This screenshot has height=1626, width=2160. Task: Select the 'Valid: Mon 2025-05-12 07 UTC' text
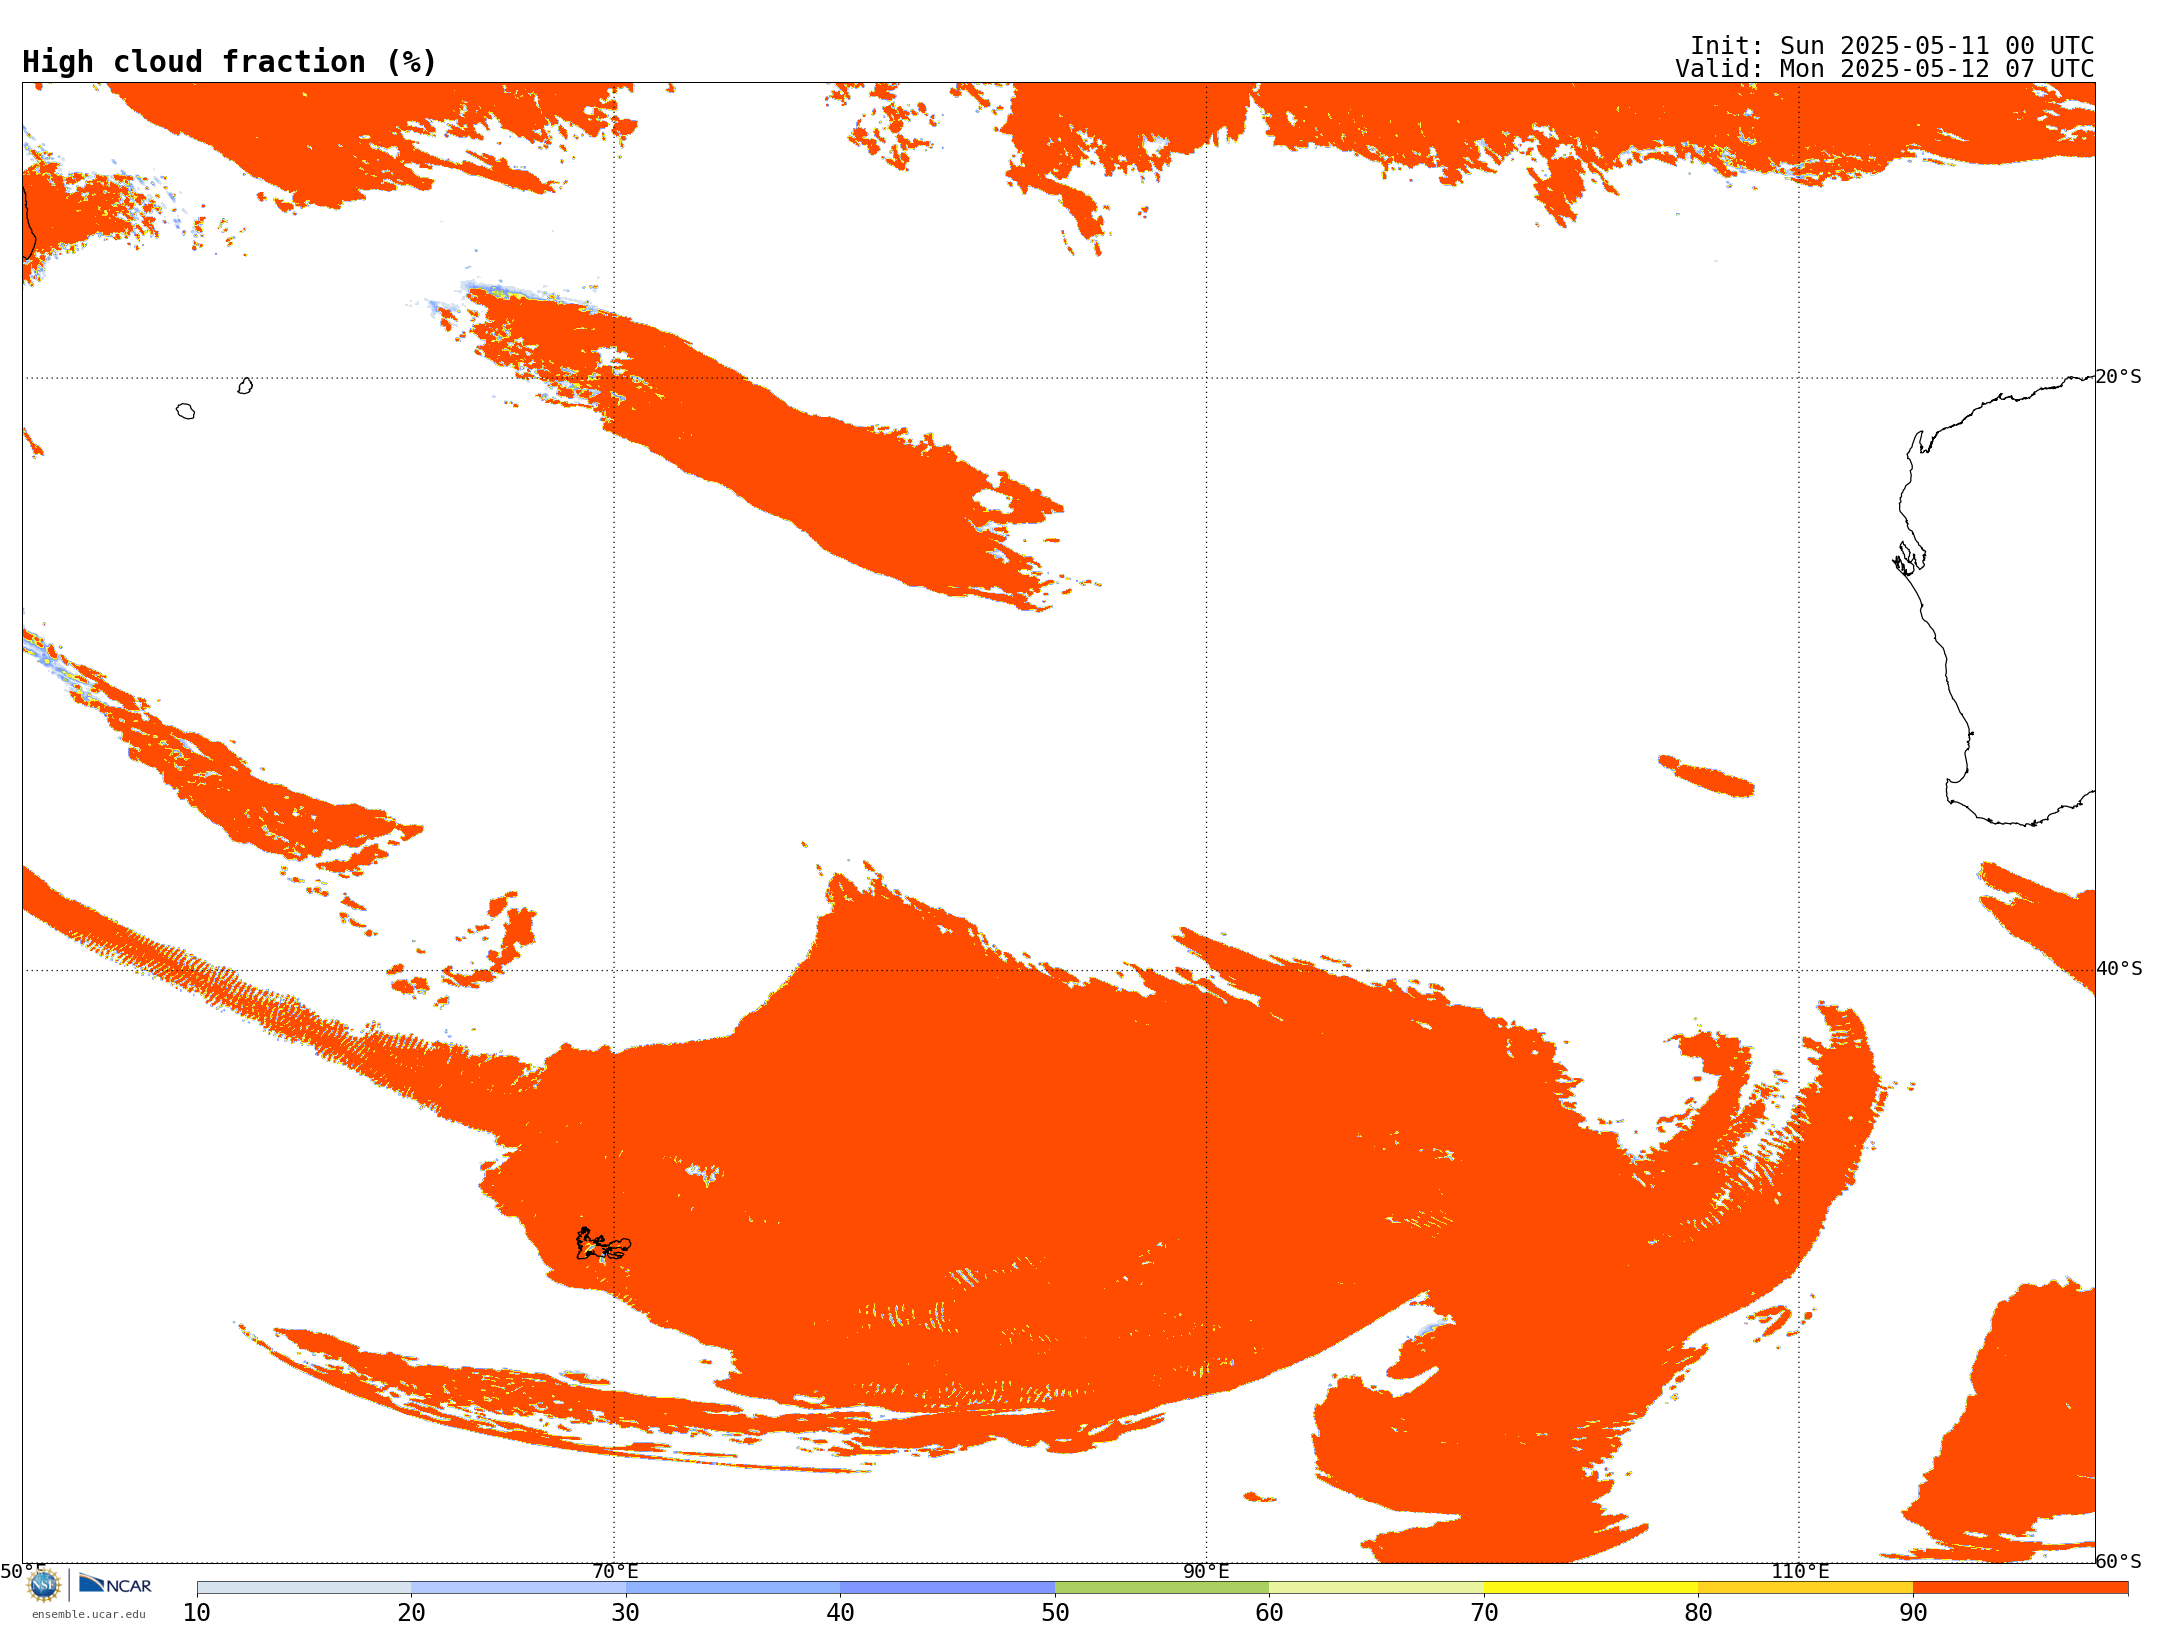[x=1885, y=69]
